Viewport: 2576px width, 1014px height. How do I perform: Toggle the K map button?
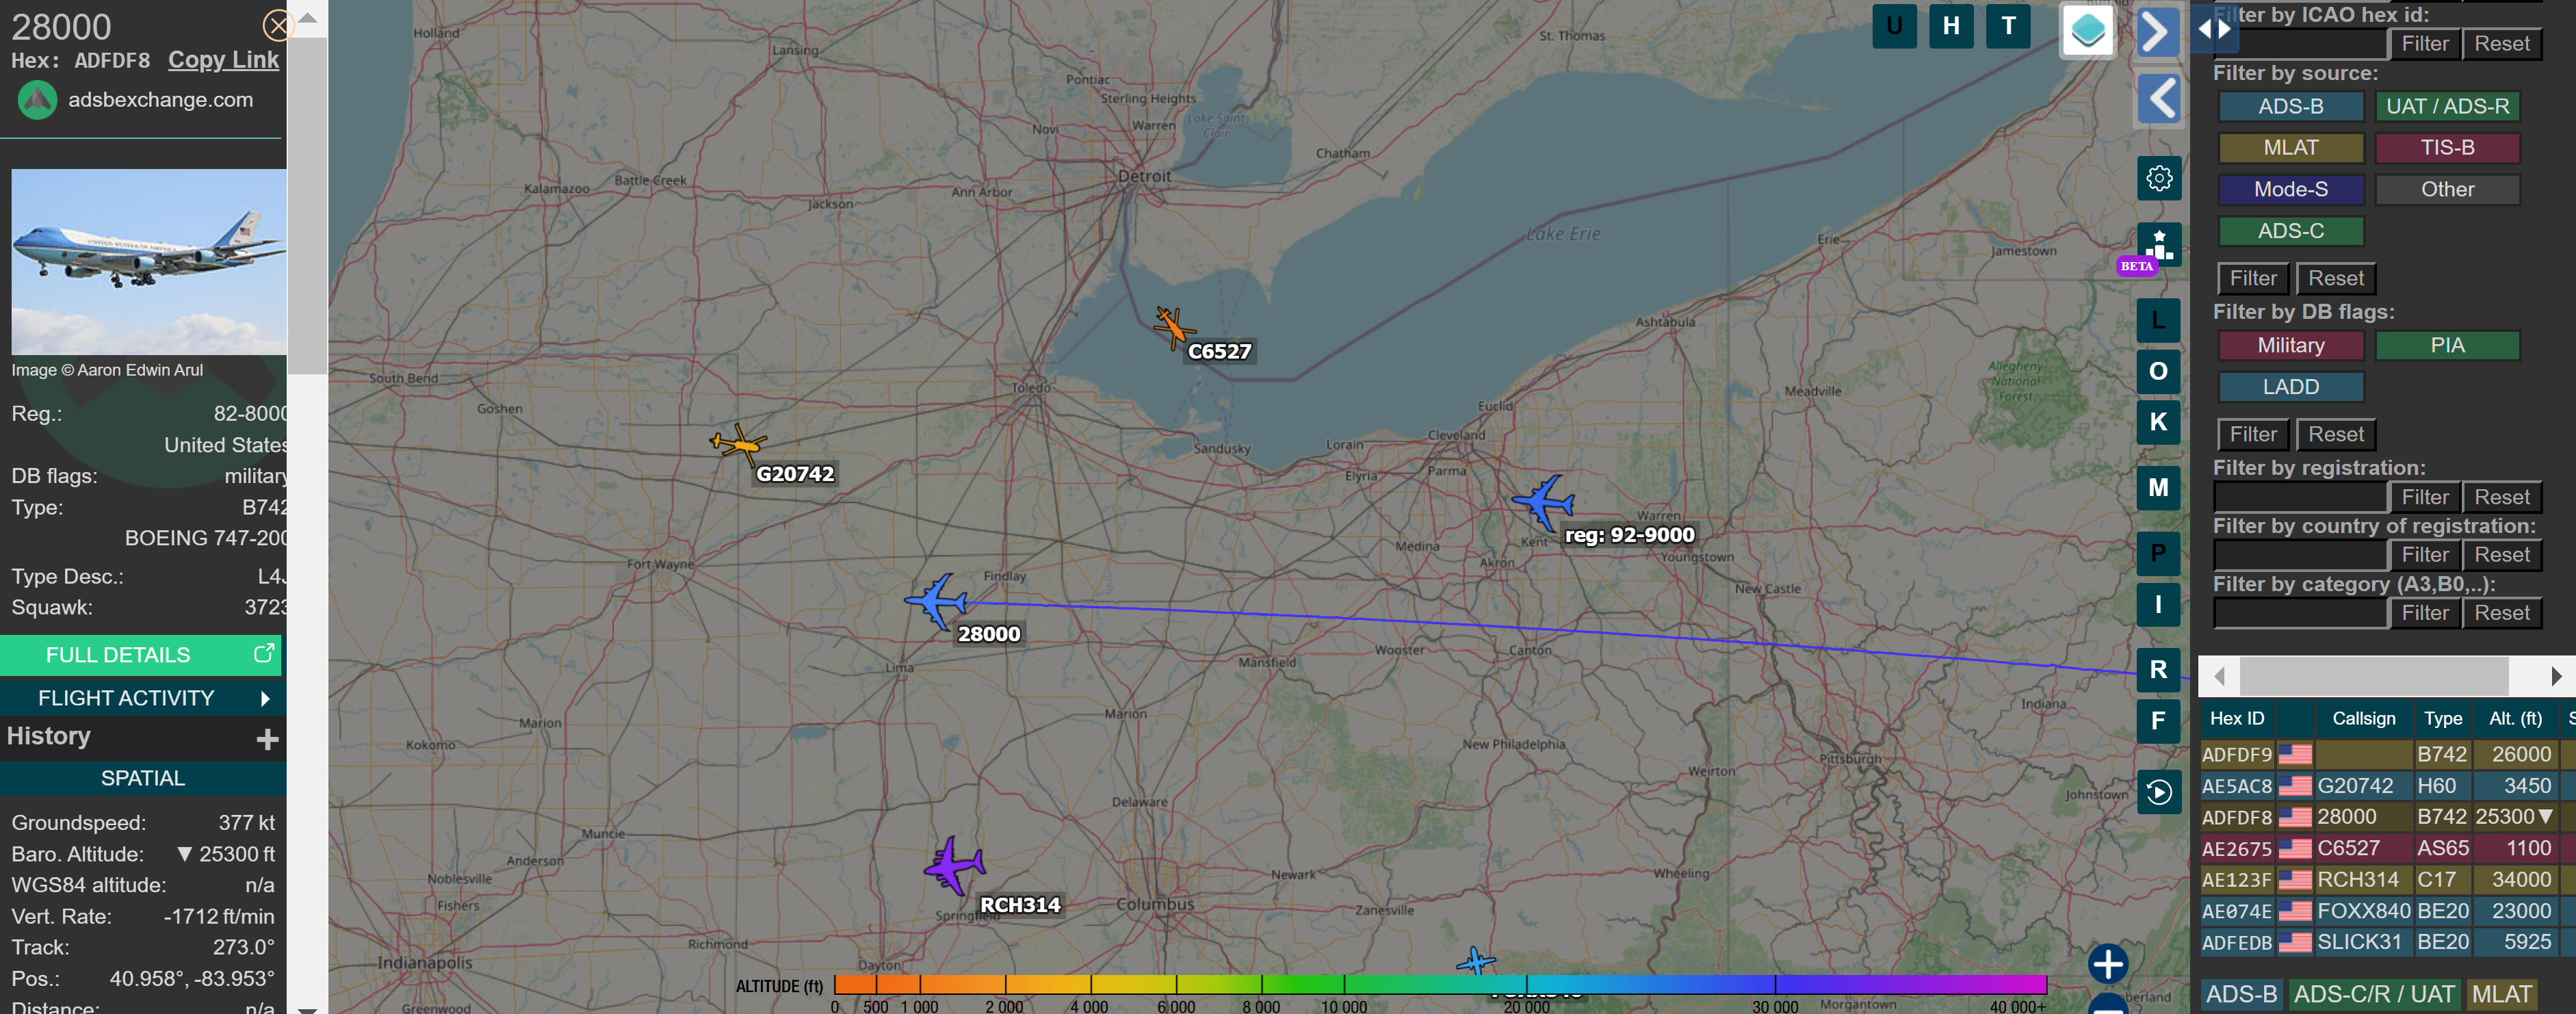coord(2158,422)
